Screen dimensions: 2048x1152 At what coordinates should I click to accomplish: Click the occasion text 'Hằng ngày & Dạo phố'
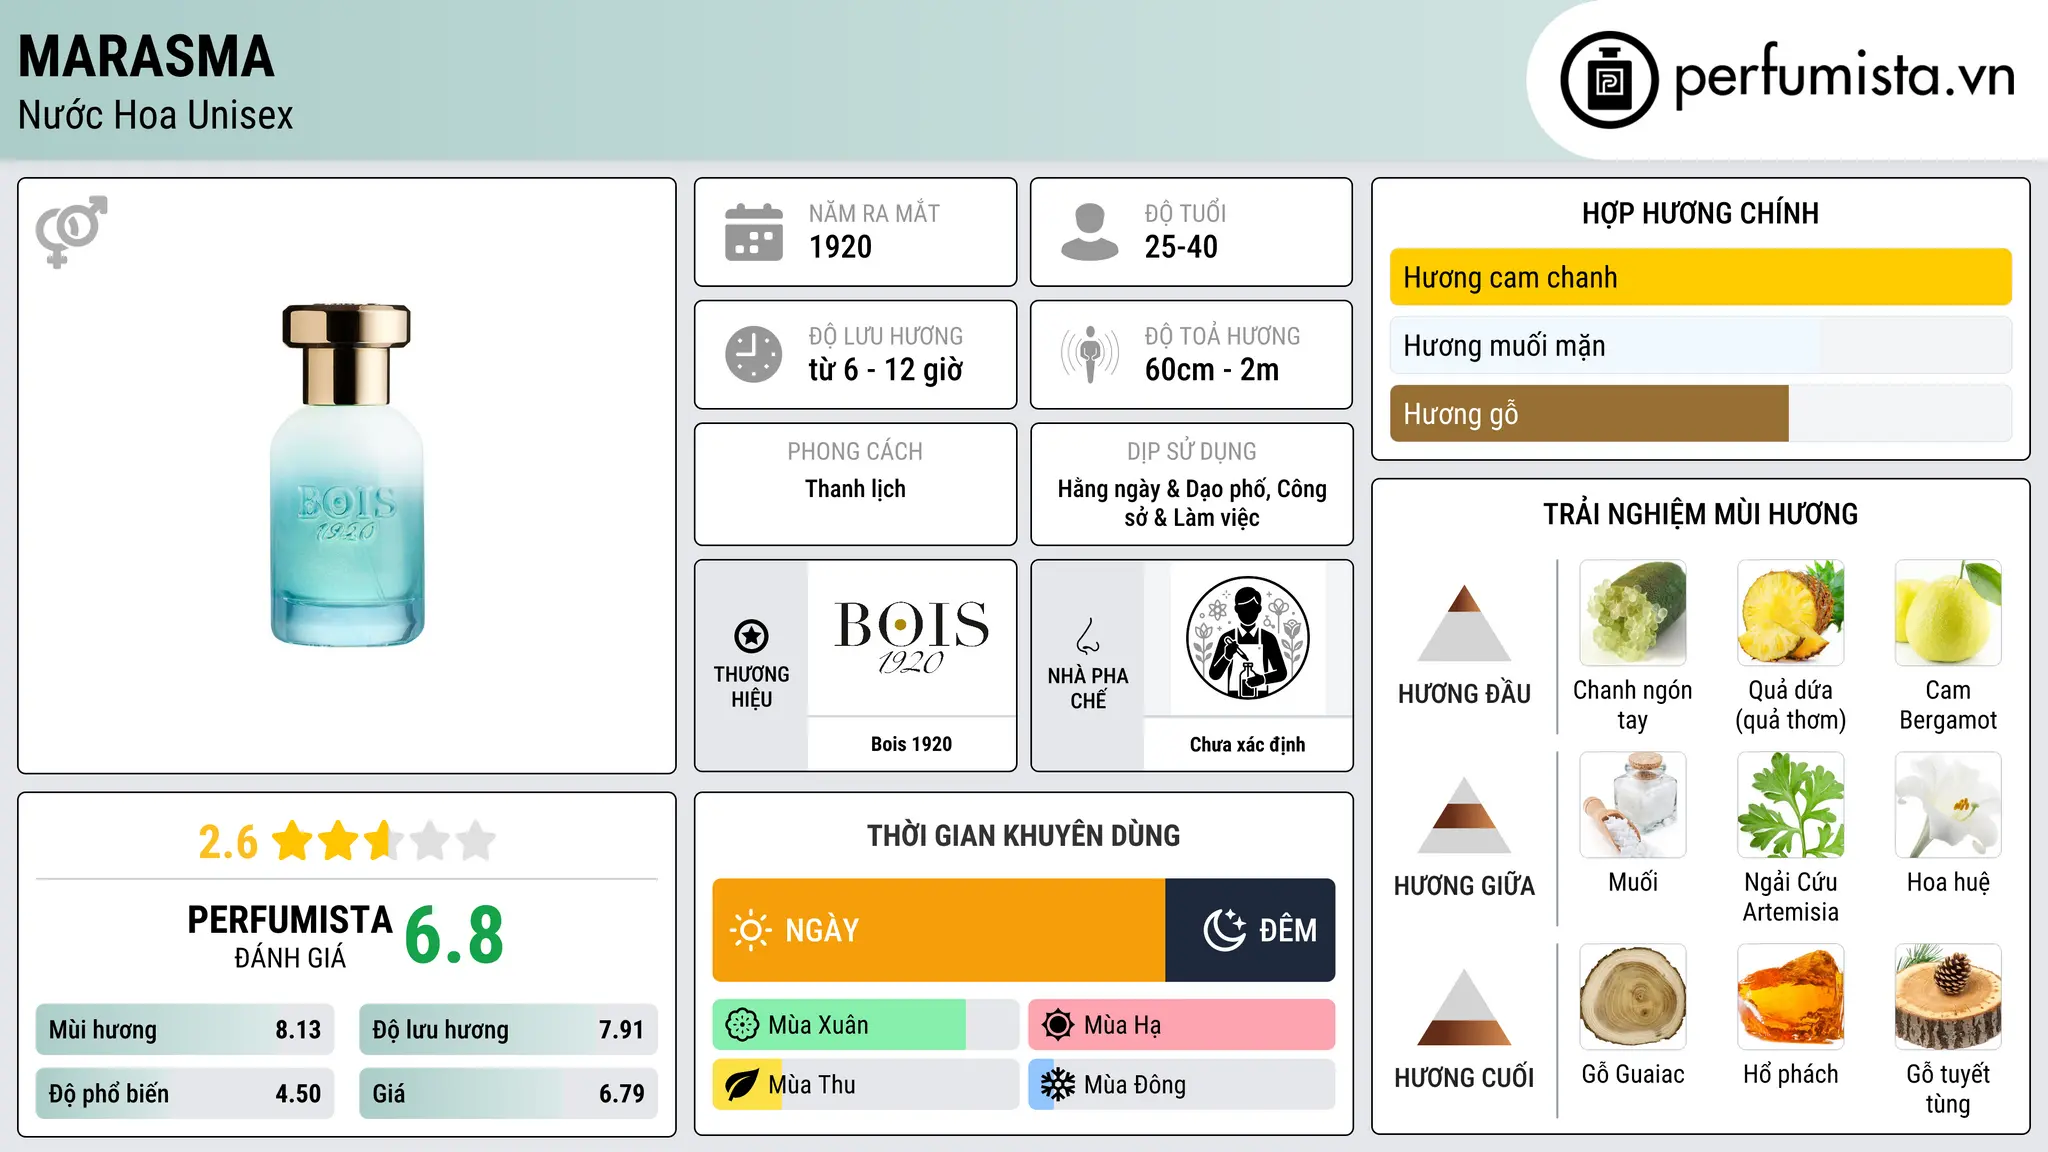tap(1161, 489)
